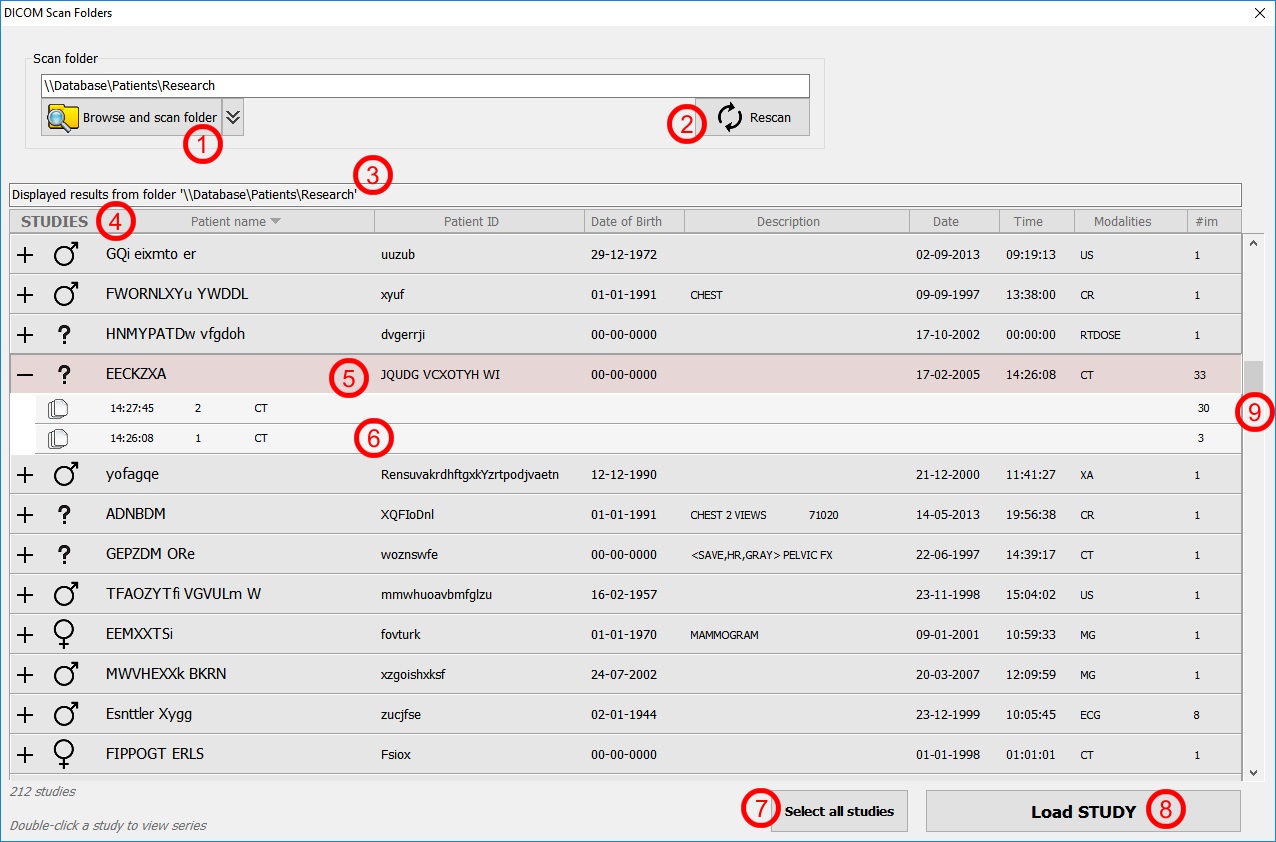Click the series icon for series 14:27:45

[58, 408]
